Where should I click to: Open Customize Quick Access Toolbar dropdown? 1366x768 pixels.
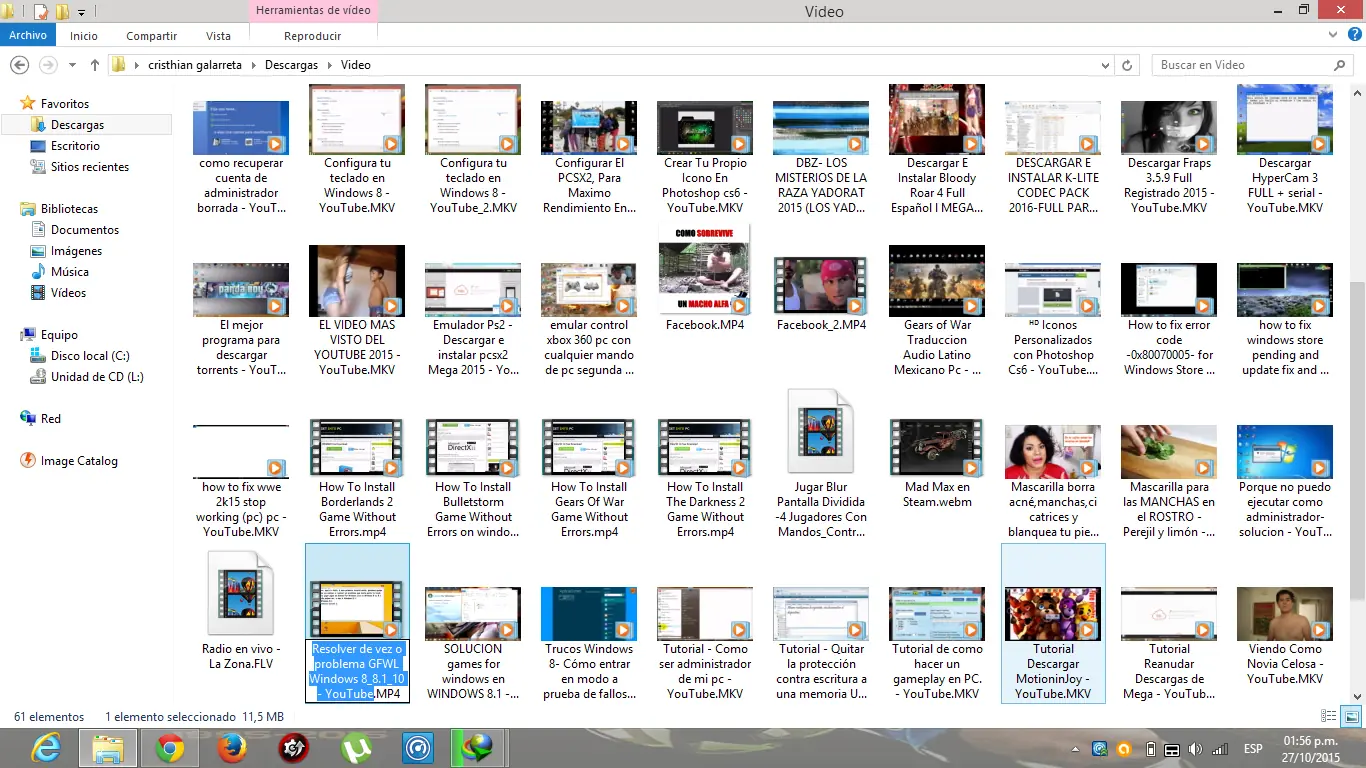click(81, 12)
